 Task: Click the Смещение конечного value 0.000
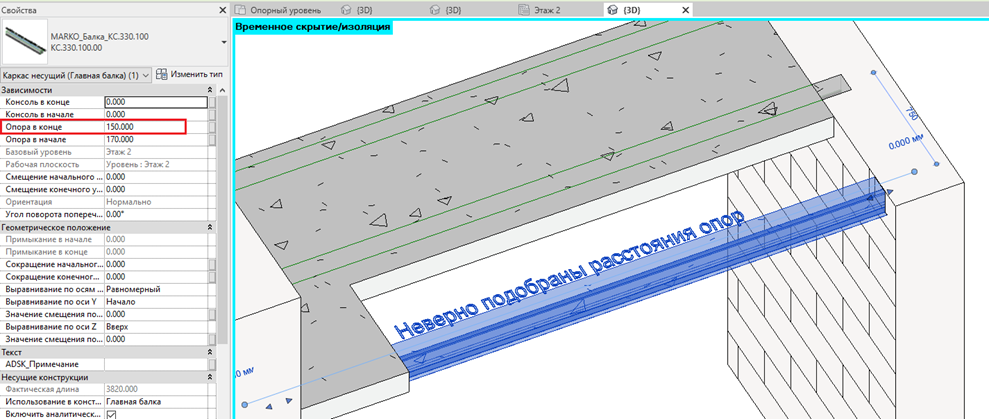pyautogui.click(x=156, y=189)
